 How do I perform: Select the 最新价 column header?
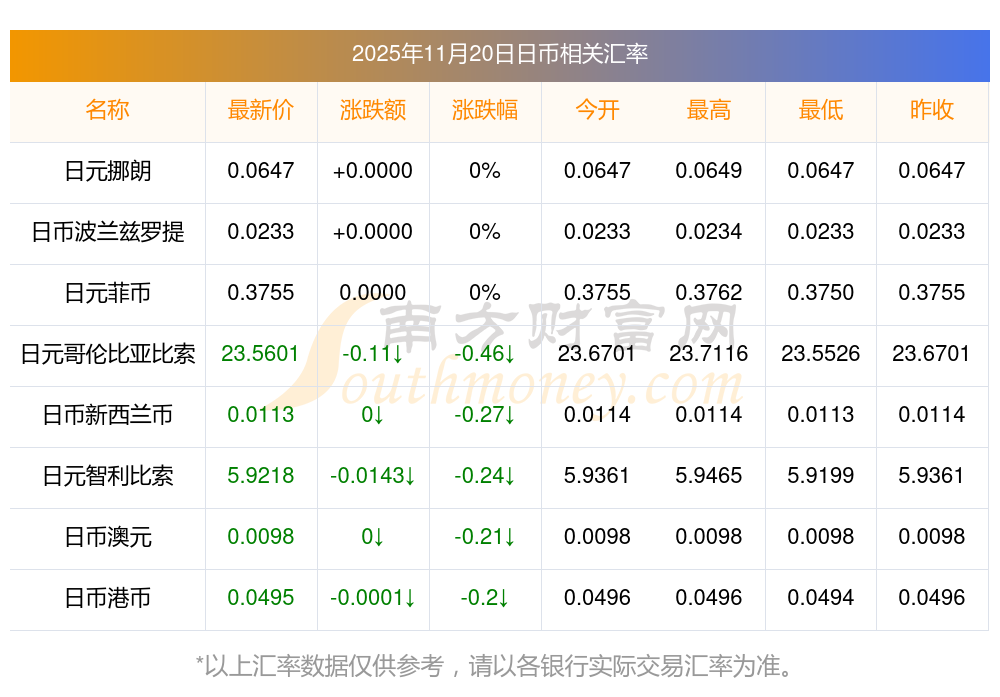pos(261,110)
